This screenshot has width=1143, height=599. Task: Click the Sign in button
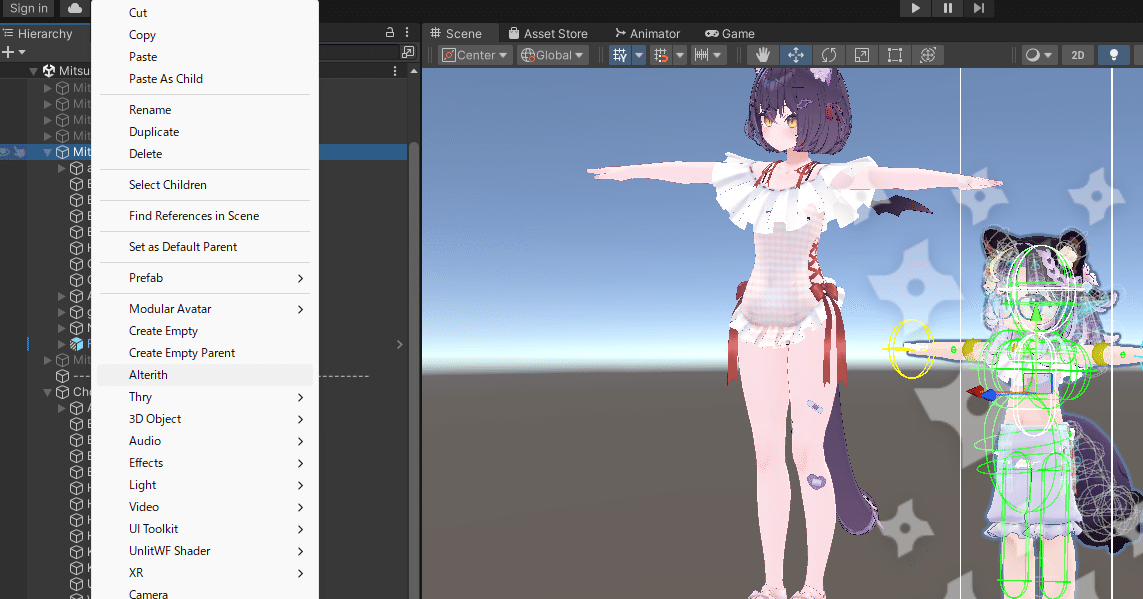point(28,8)
